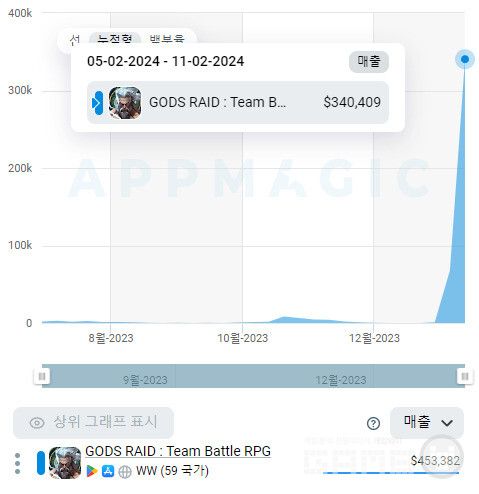This screenshot has height=494, width=479.
Task: Click the blue data point at chart peak
Action: click(x=465, y=59)
